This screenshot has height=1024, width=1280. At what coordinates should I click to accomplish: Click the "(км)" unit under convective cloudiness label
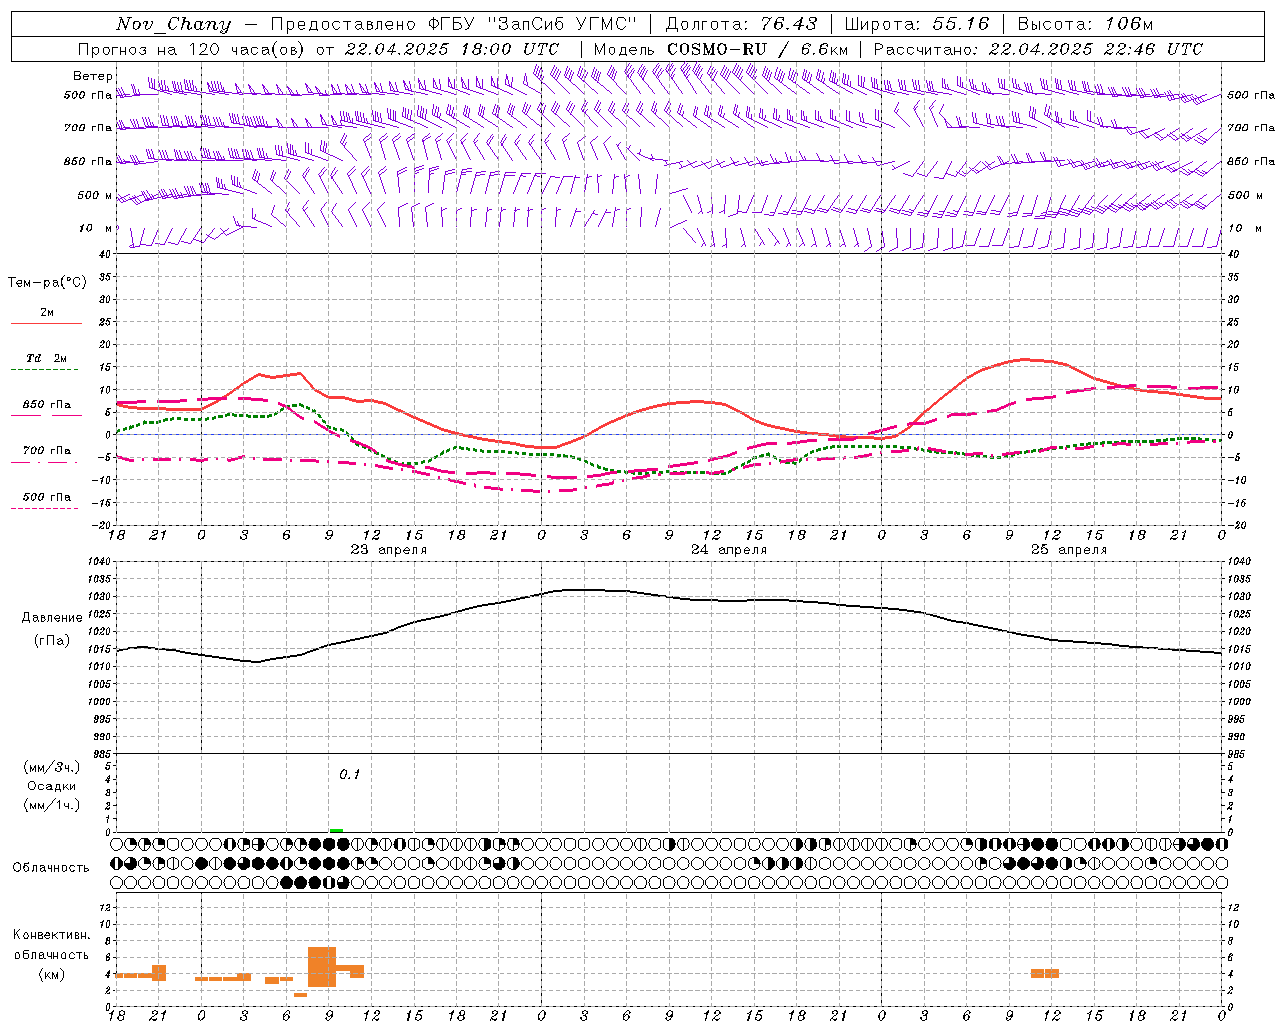[51, 974]
